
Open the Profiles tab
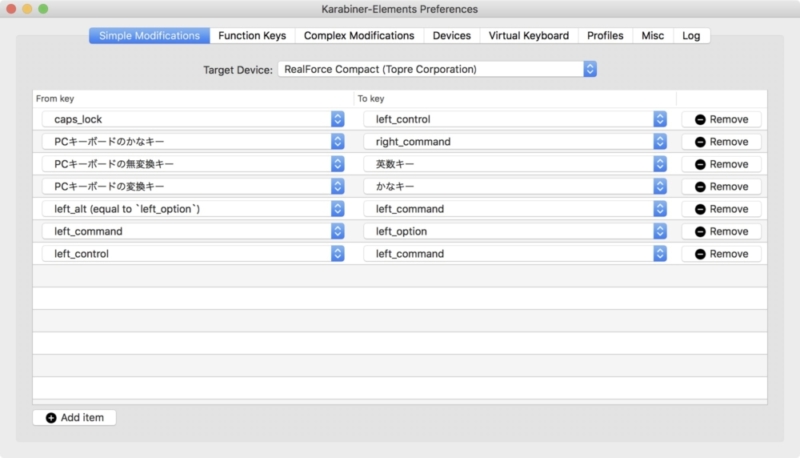[605, 36]
